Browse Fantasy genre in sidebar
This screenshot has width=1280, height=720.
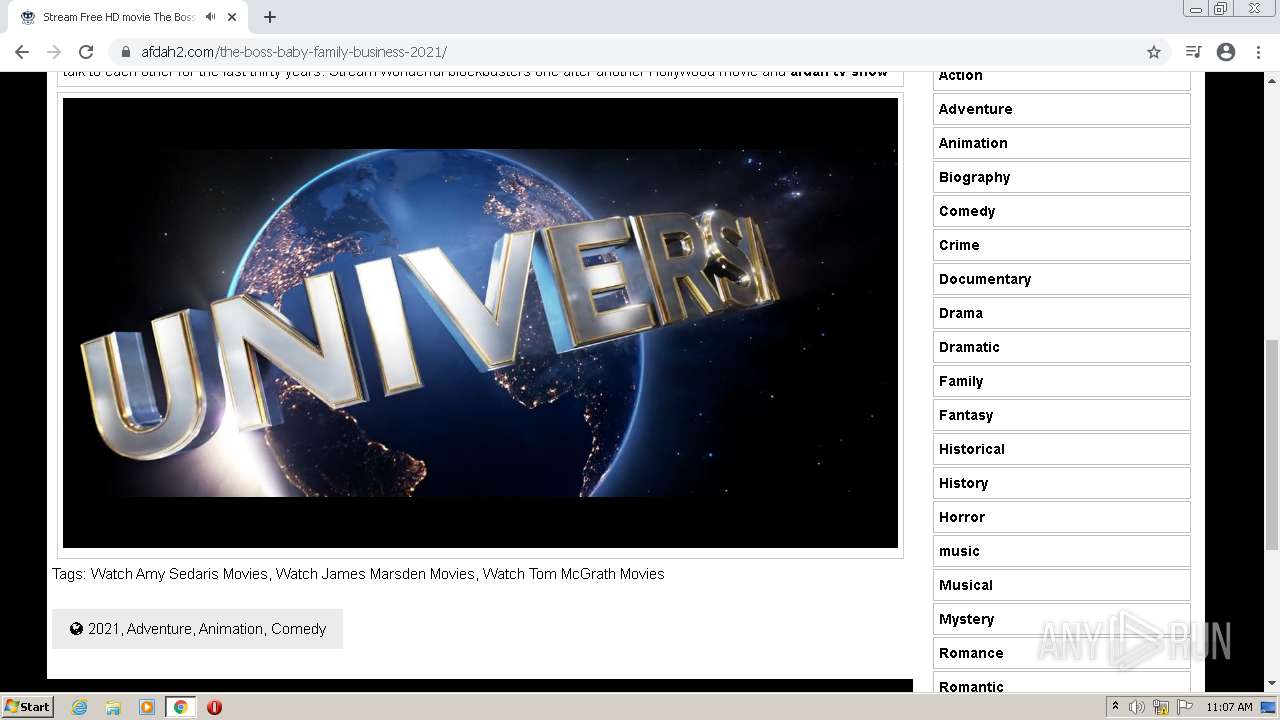click(x=1062, y=415)
